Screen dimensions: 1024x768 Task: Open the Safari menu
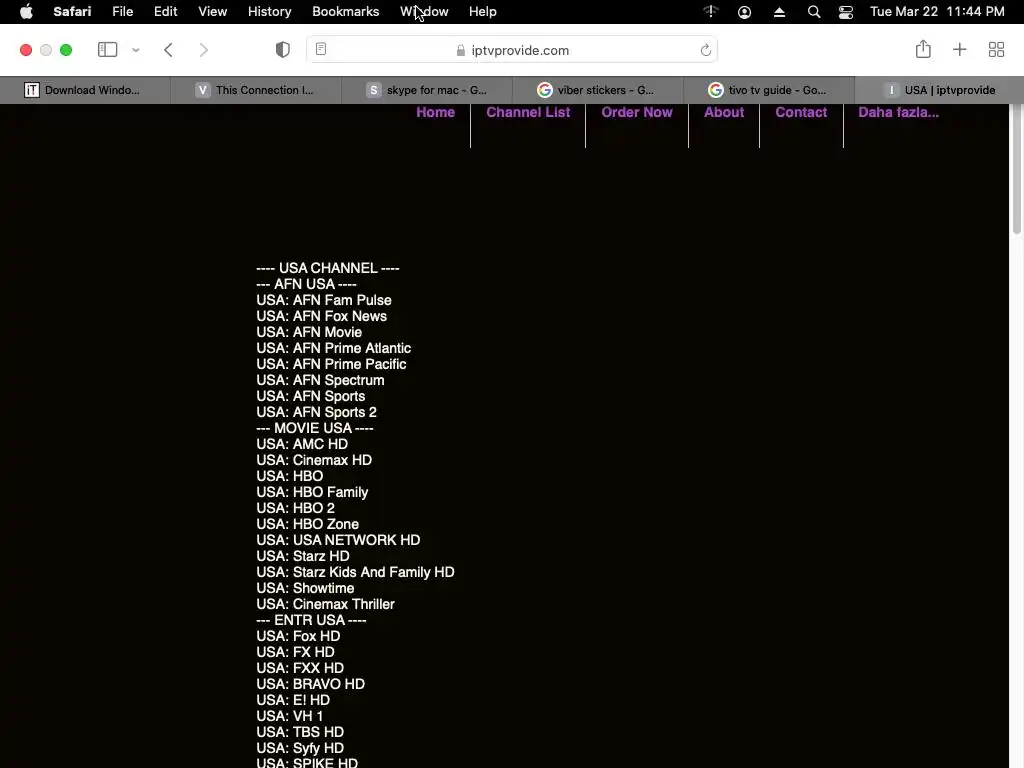[x=72, y=12]
